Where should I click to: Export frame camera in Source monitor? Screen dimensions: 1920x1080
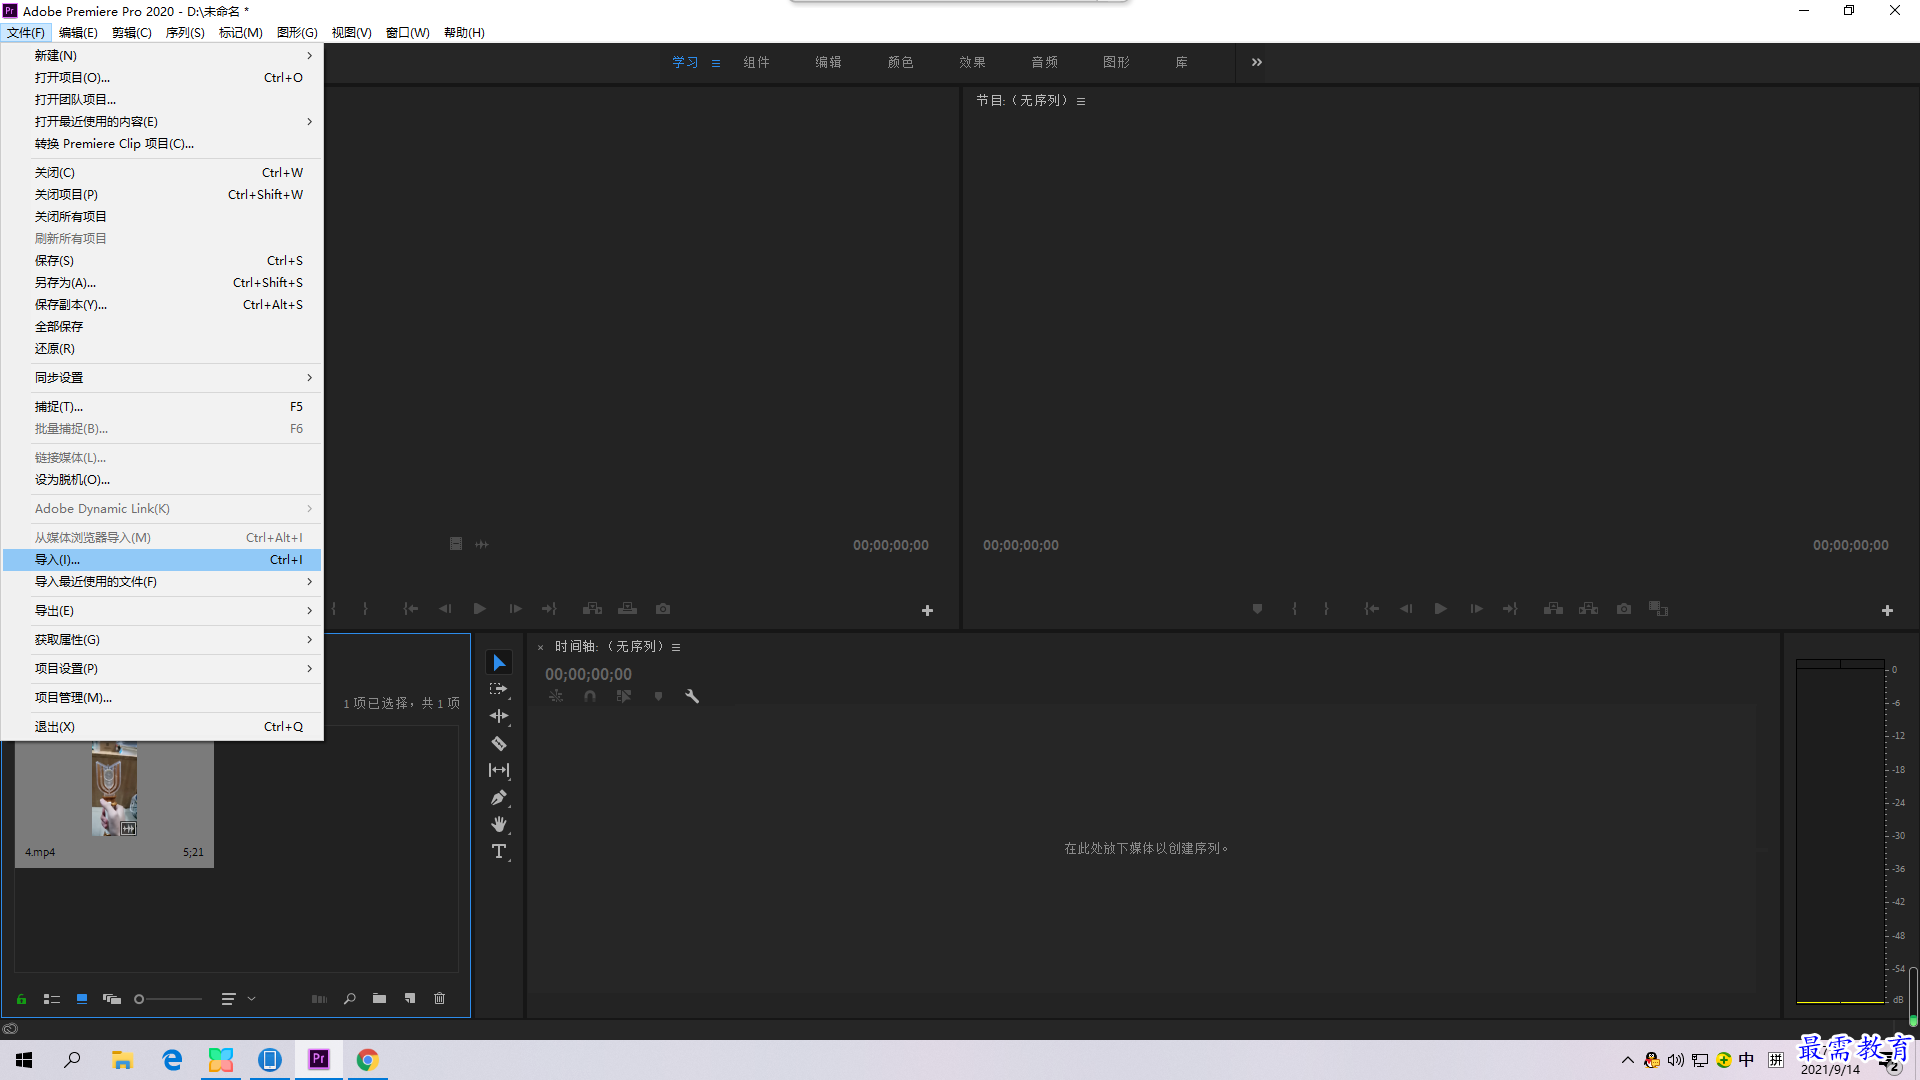(663, 609)
